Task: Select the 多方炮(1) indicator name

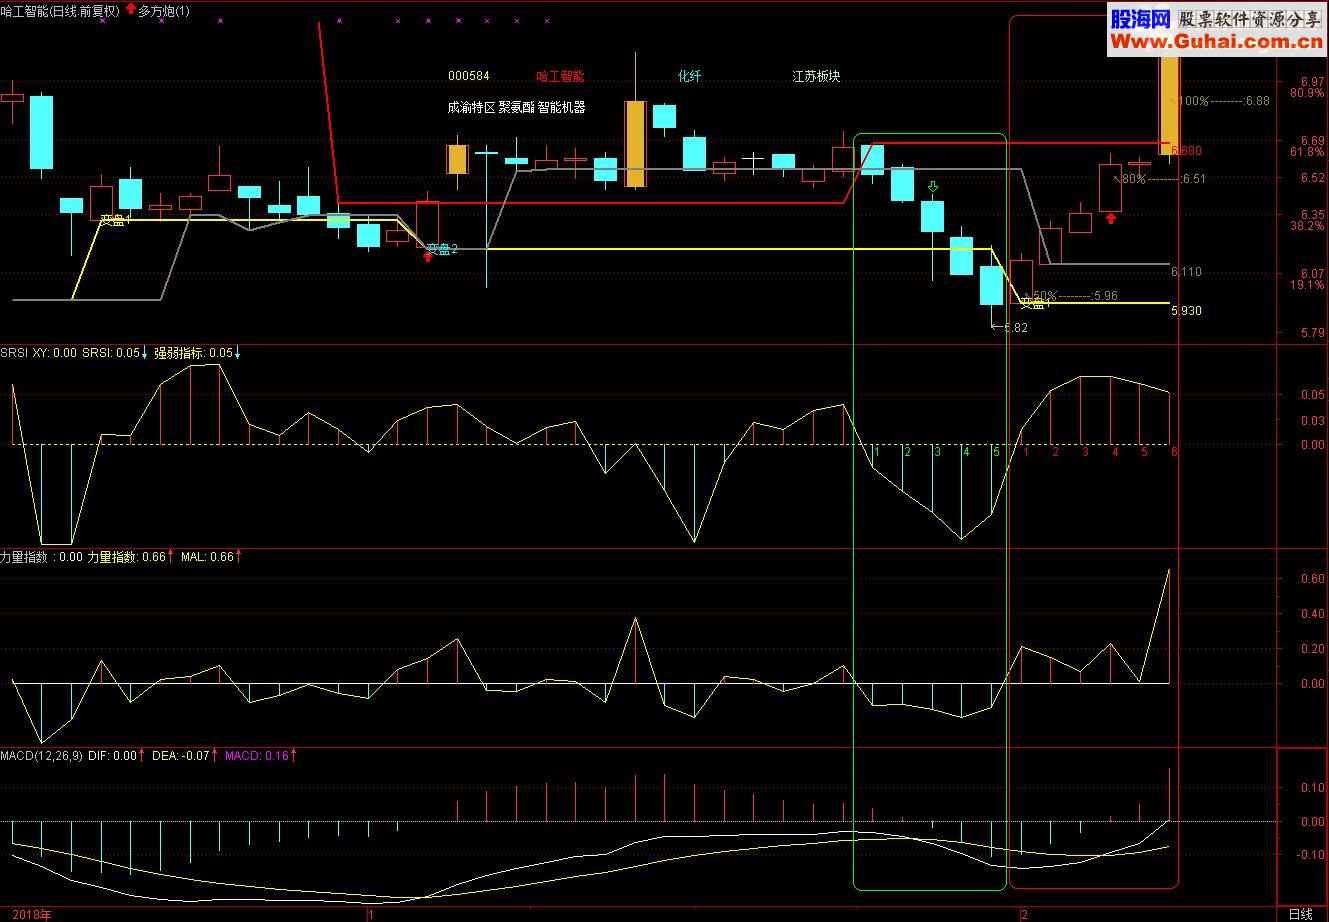Action: click(164, 10)
